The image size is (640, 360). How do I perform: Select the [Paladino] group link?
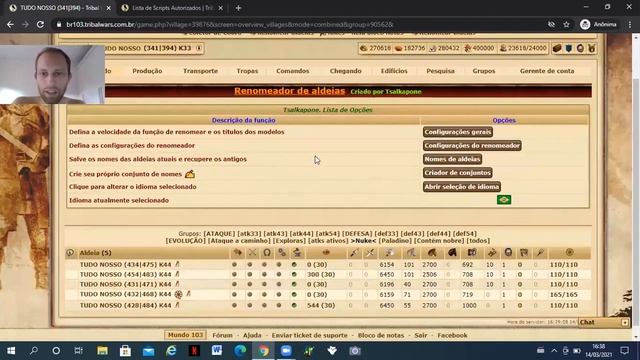pos(396,241)
